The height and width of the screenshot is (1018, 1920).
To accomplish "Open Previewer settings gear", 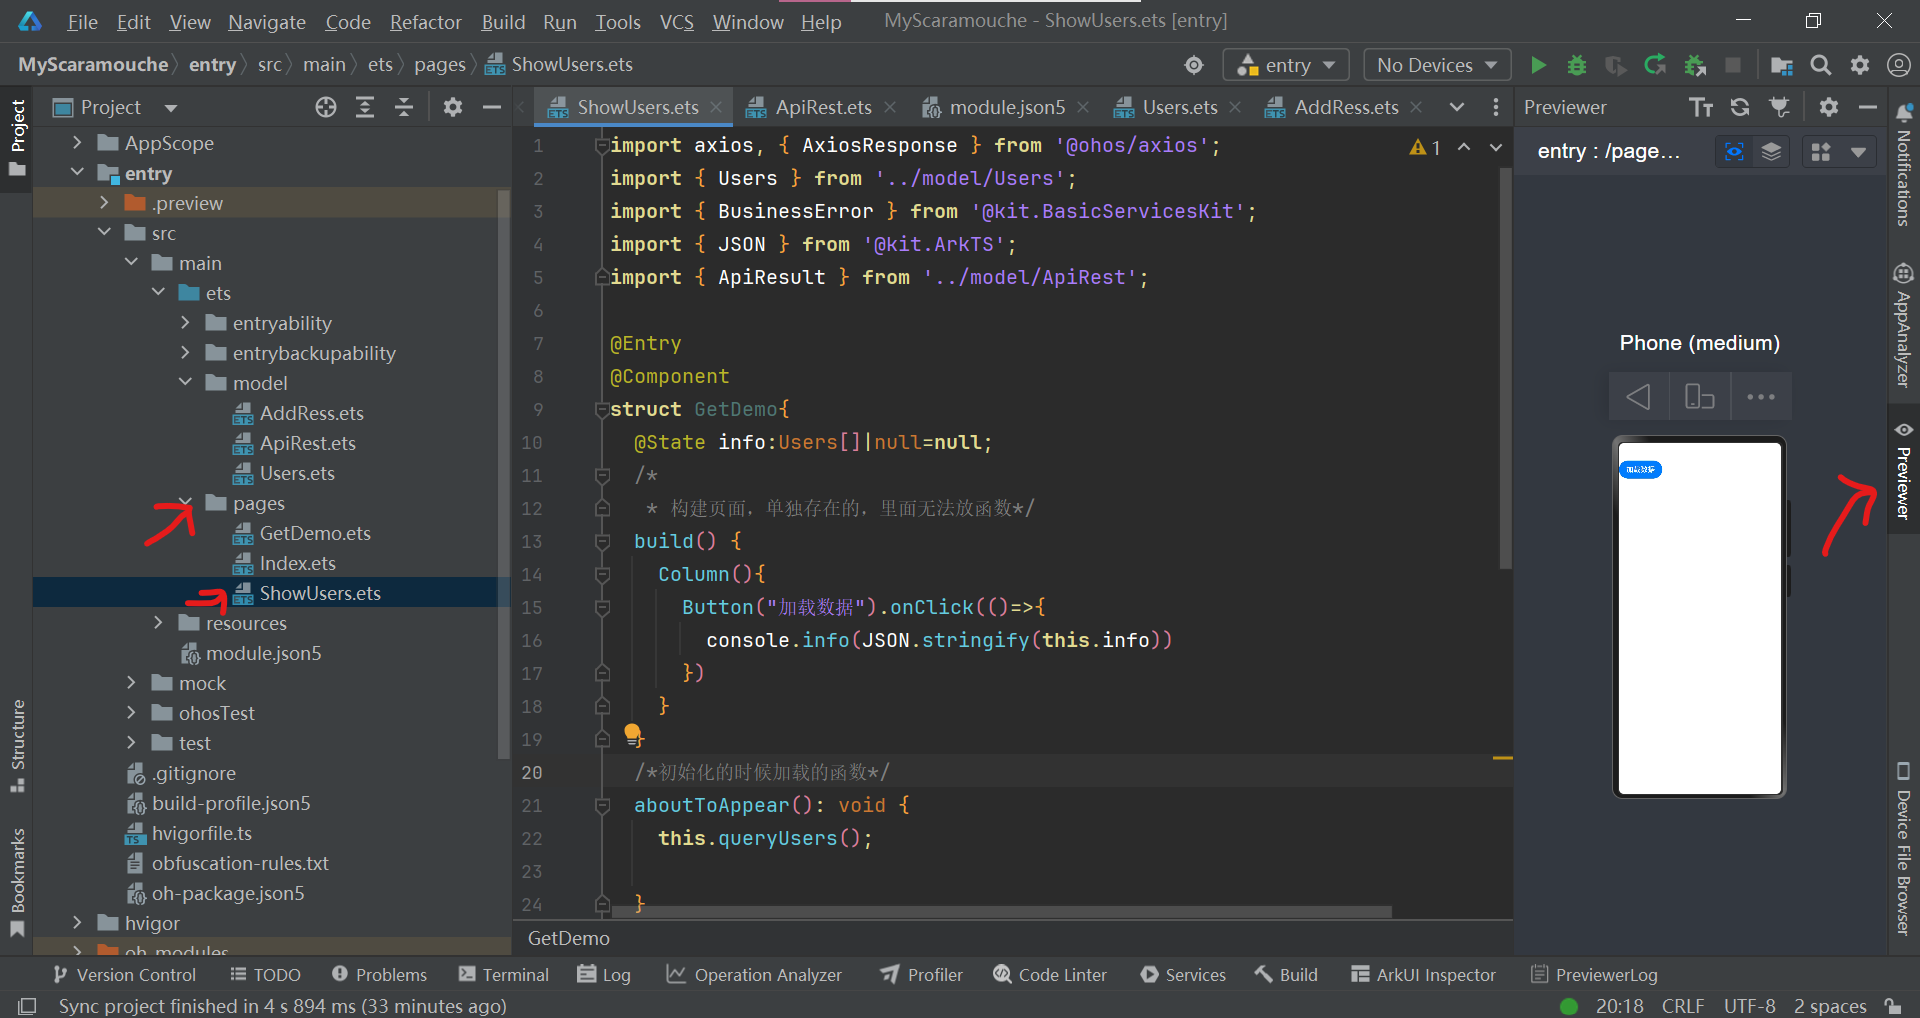I will (1829, 107).
